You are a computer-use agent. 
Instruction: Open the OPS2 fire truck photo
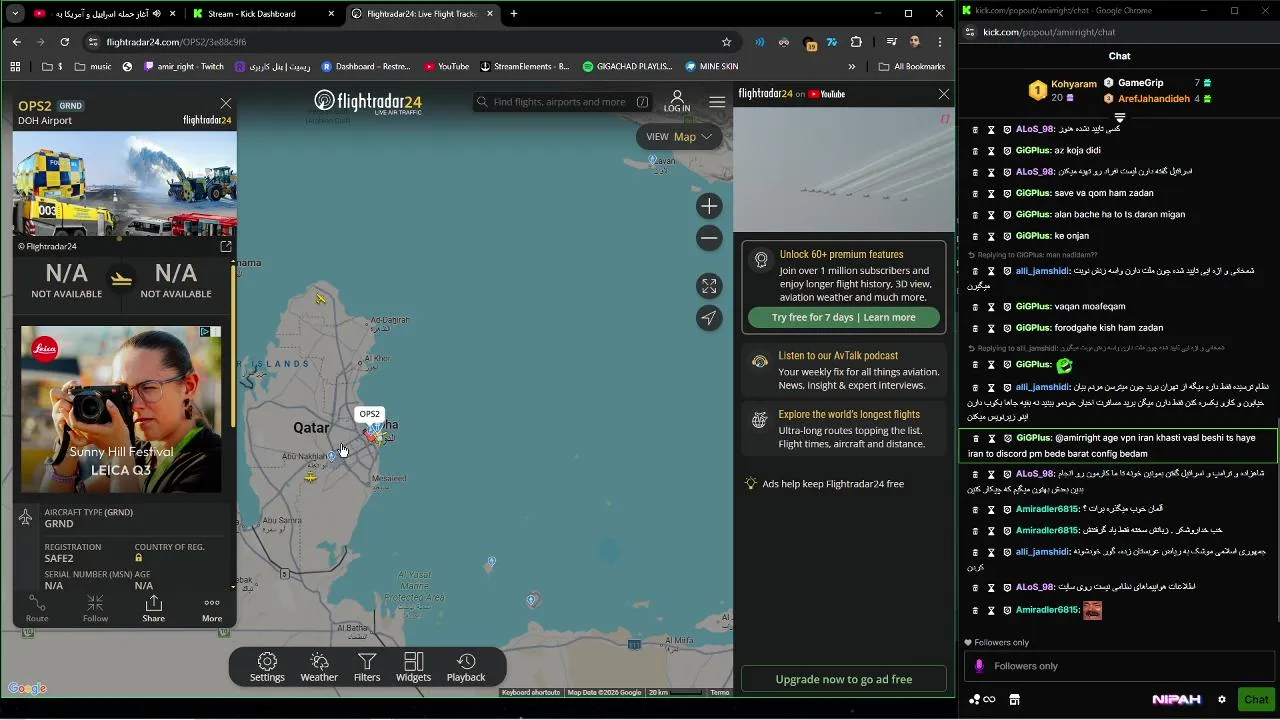pos(125,184)
